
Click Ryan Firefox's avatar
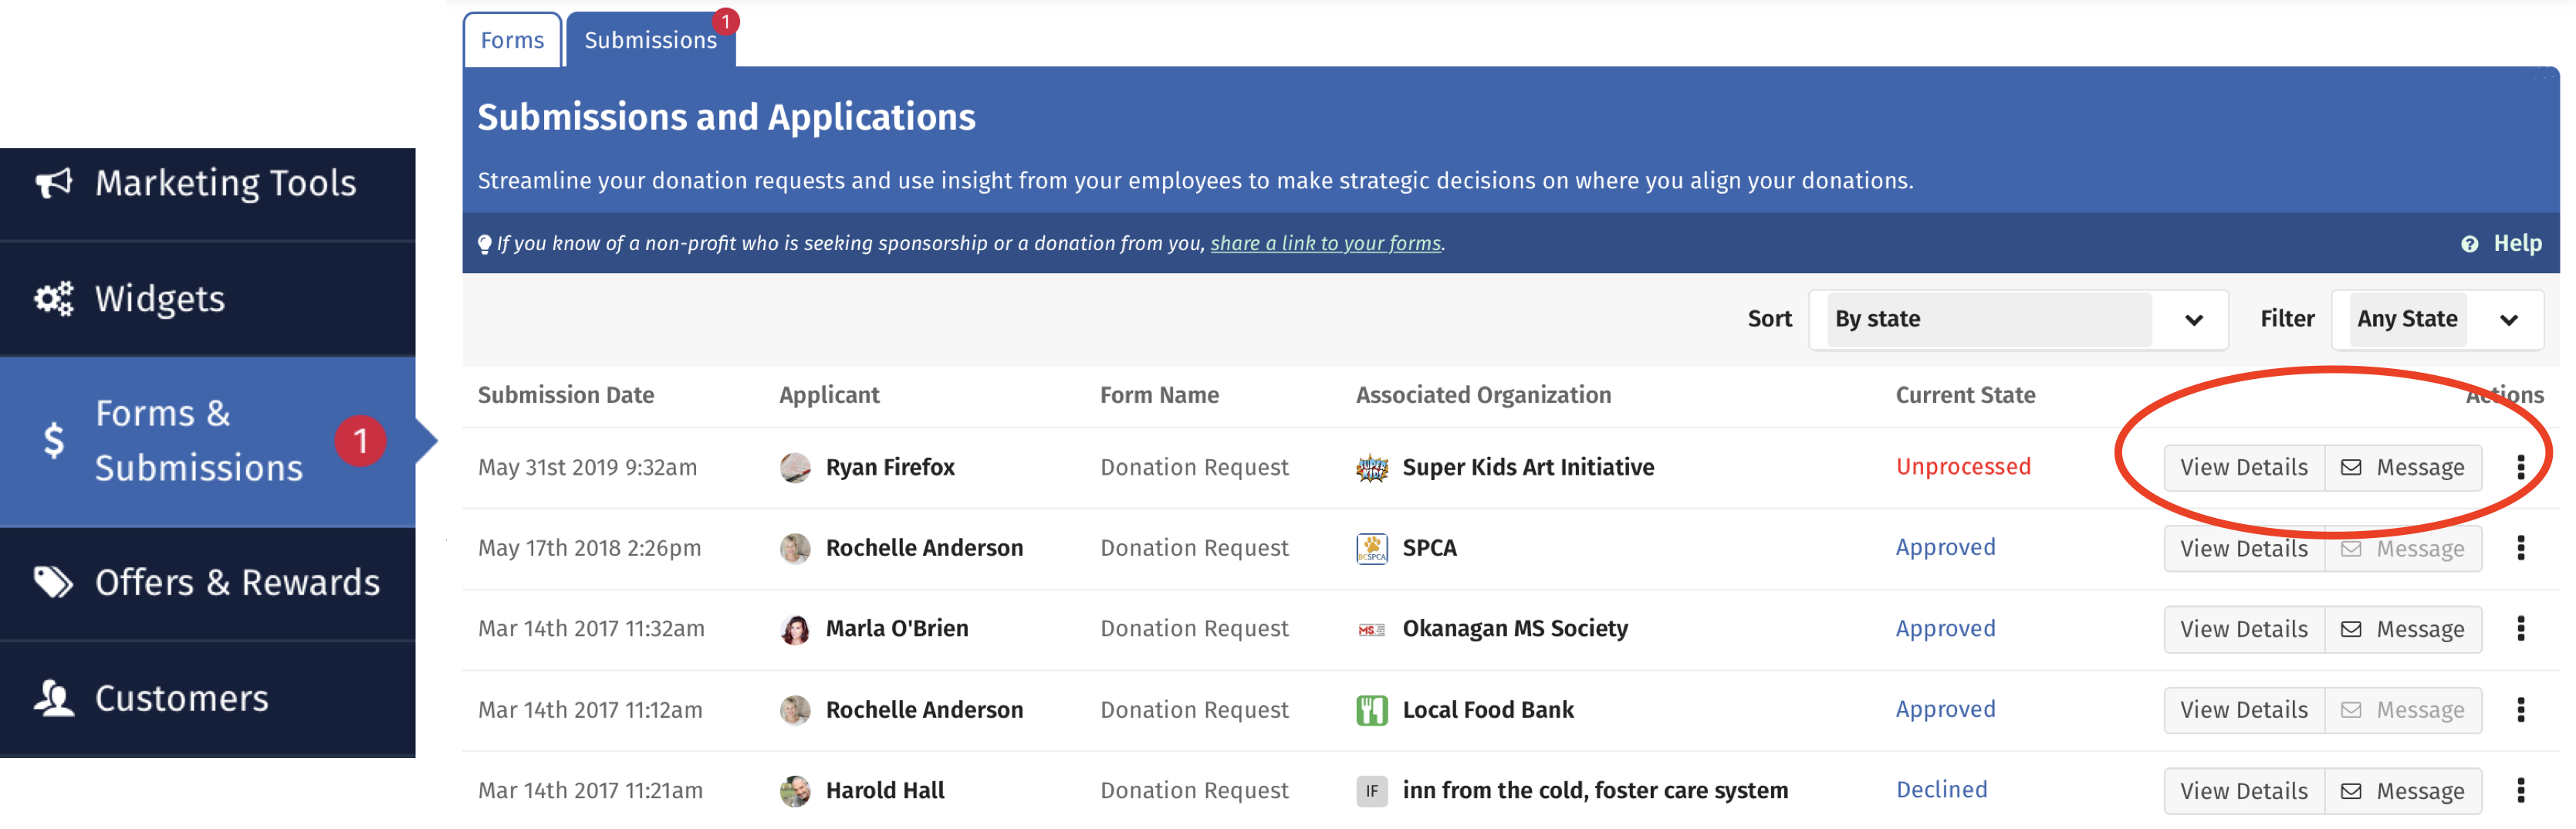point(795,467)
